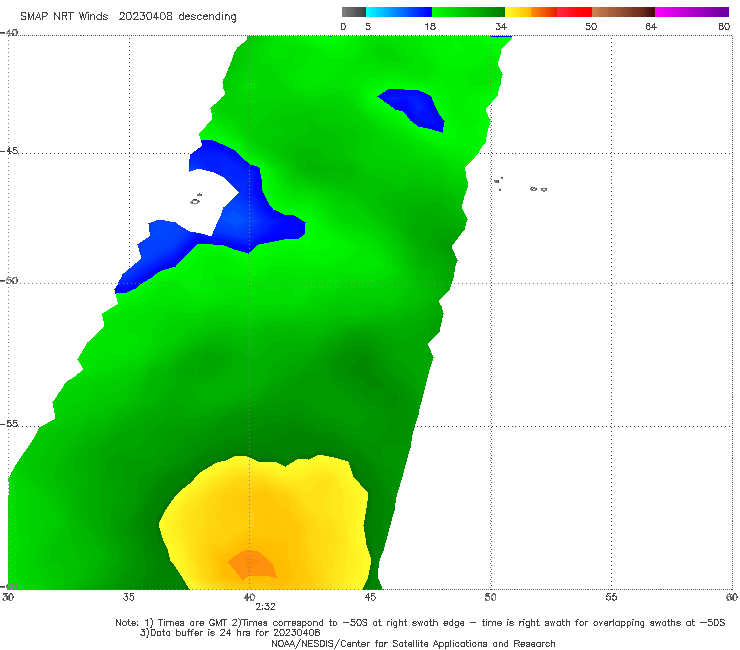Click the swath time label '2:32'
Image resolution: width=740 pixels, height=650 pixels.
pos(265,607)
